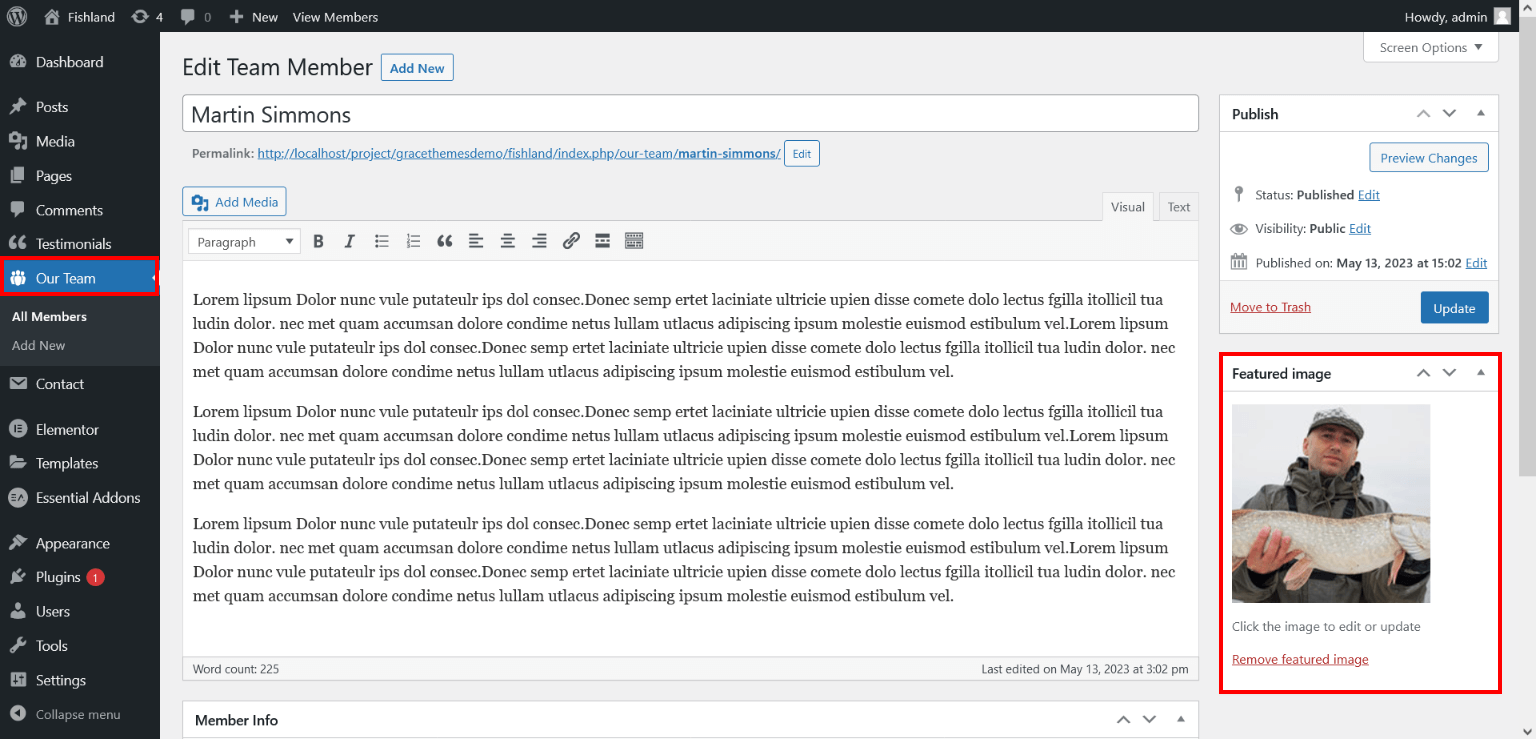Open Tools in the sidebar
Viewport: 1536px width, 739px height.
tap(80, 646)
